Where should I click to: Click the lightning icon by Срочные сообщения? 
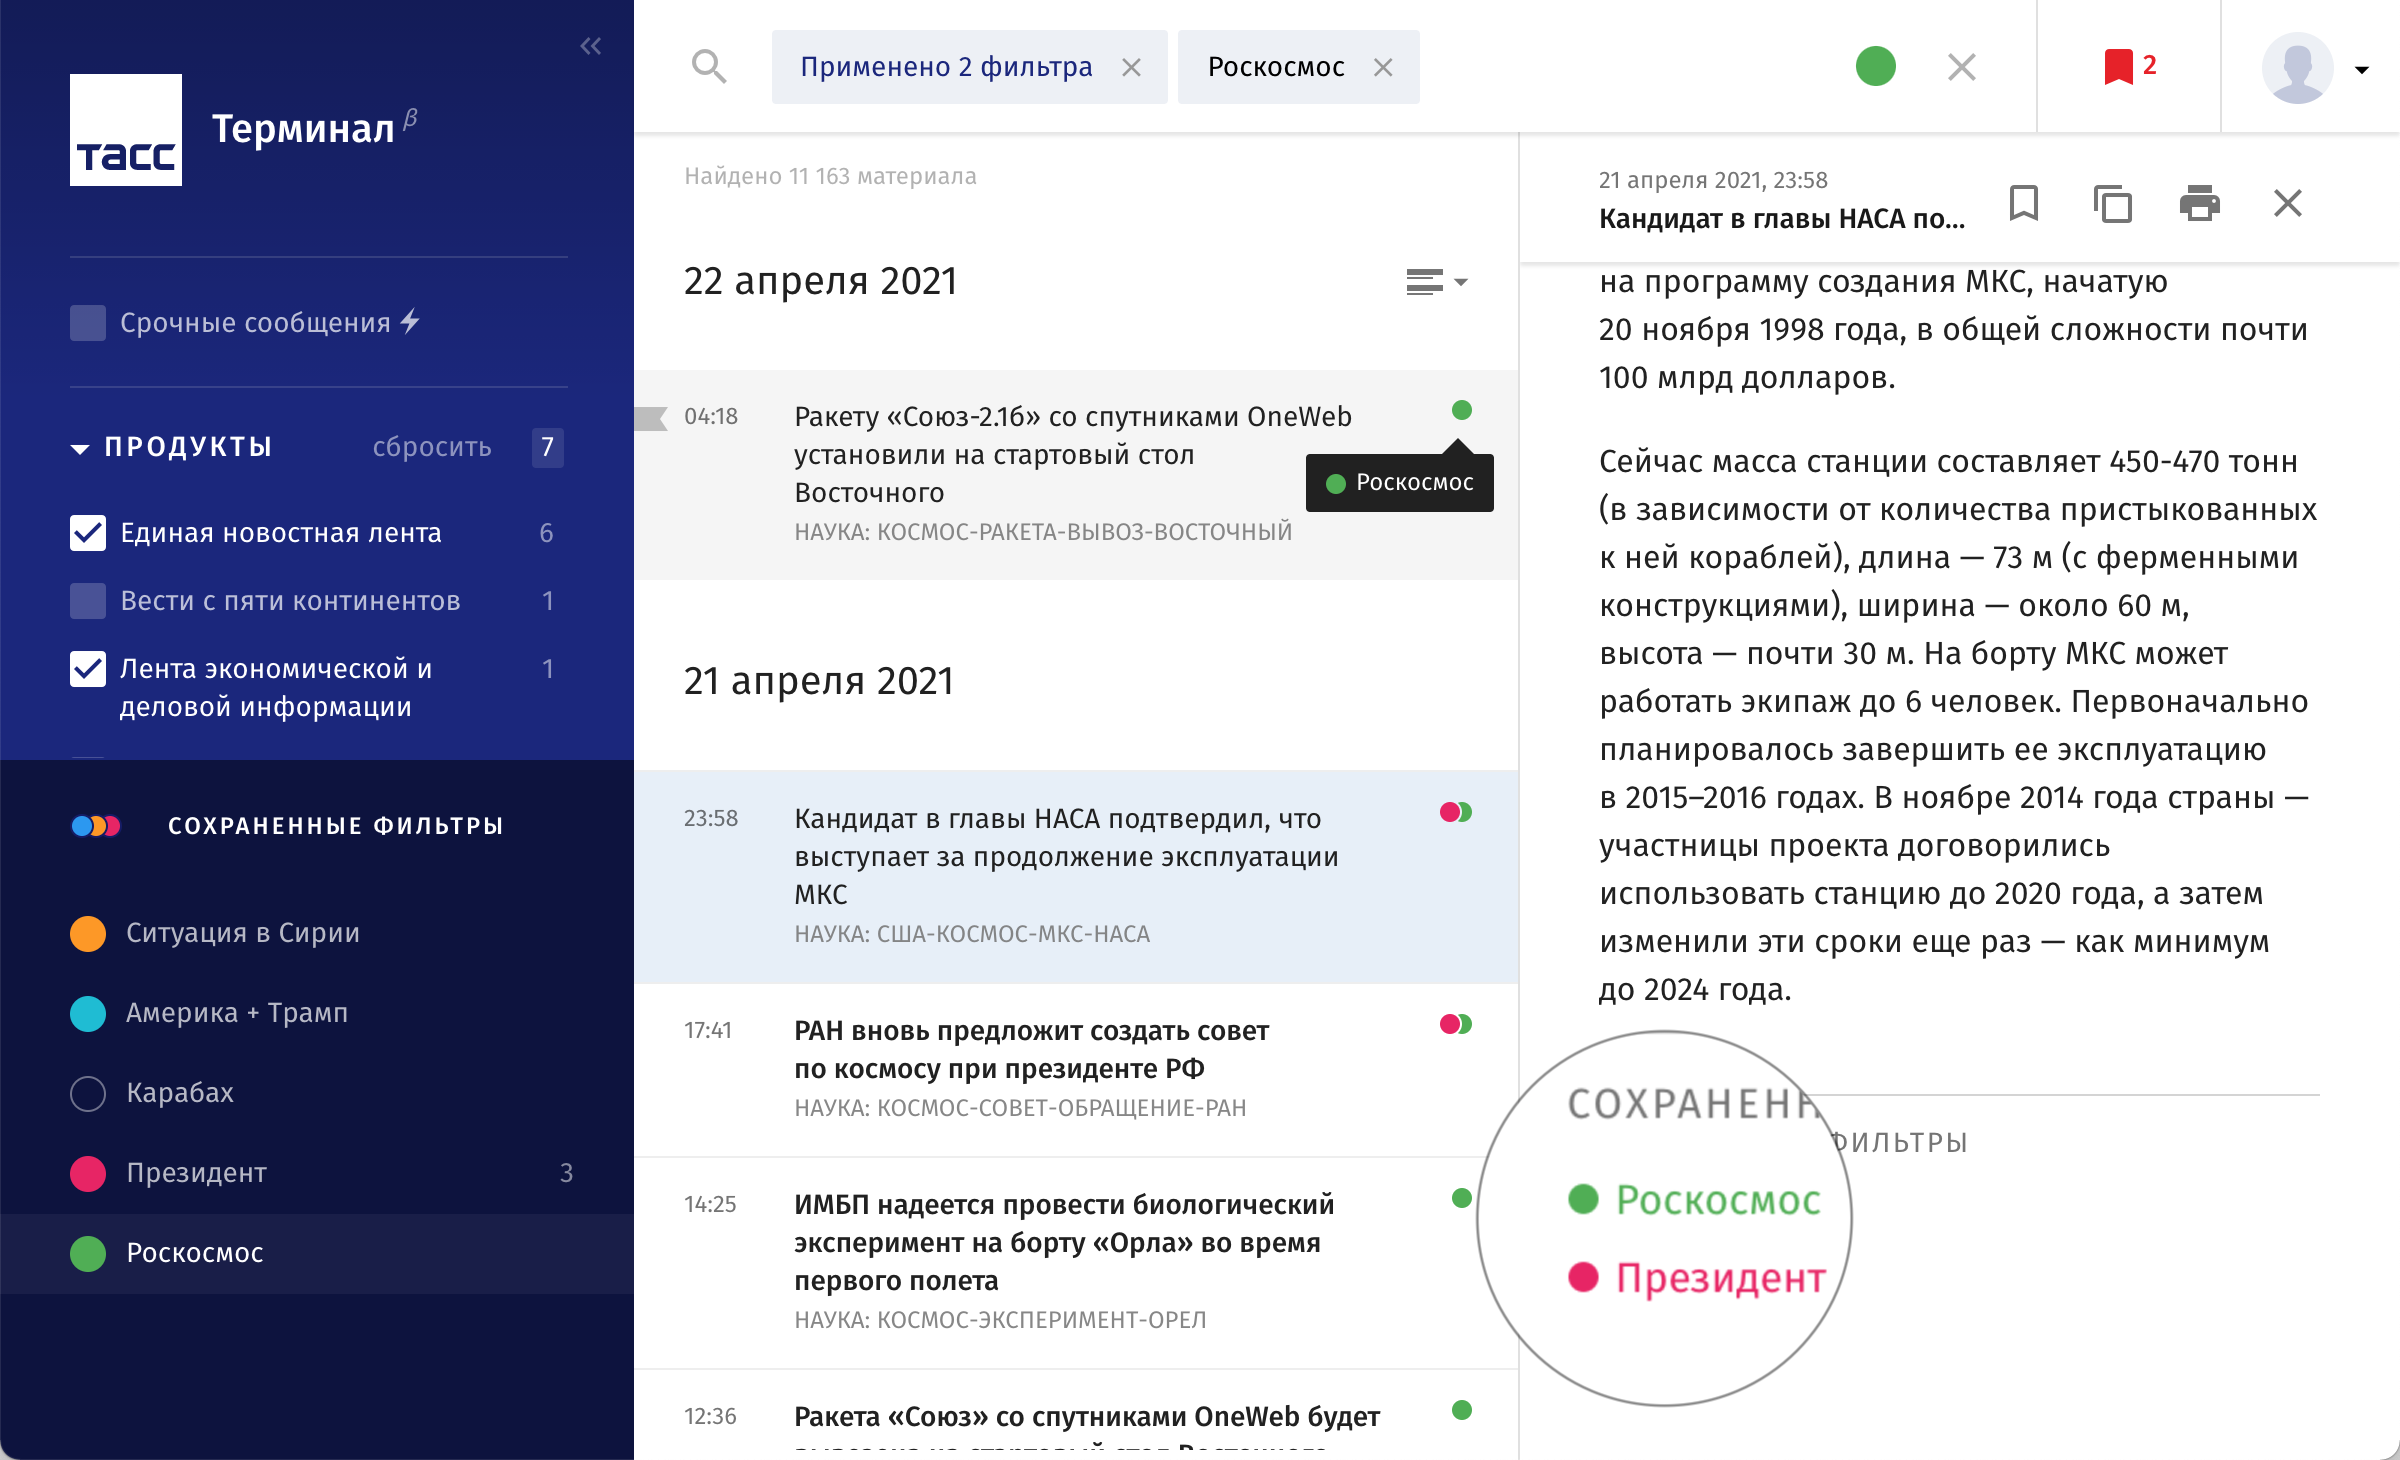pos(410,321)
